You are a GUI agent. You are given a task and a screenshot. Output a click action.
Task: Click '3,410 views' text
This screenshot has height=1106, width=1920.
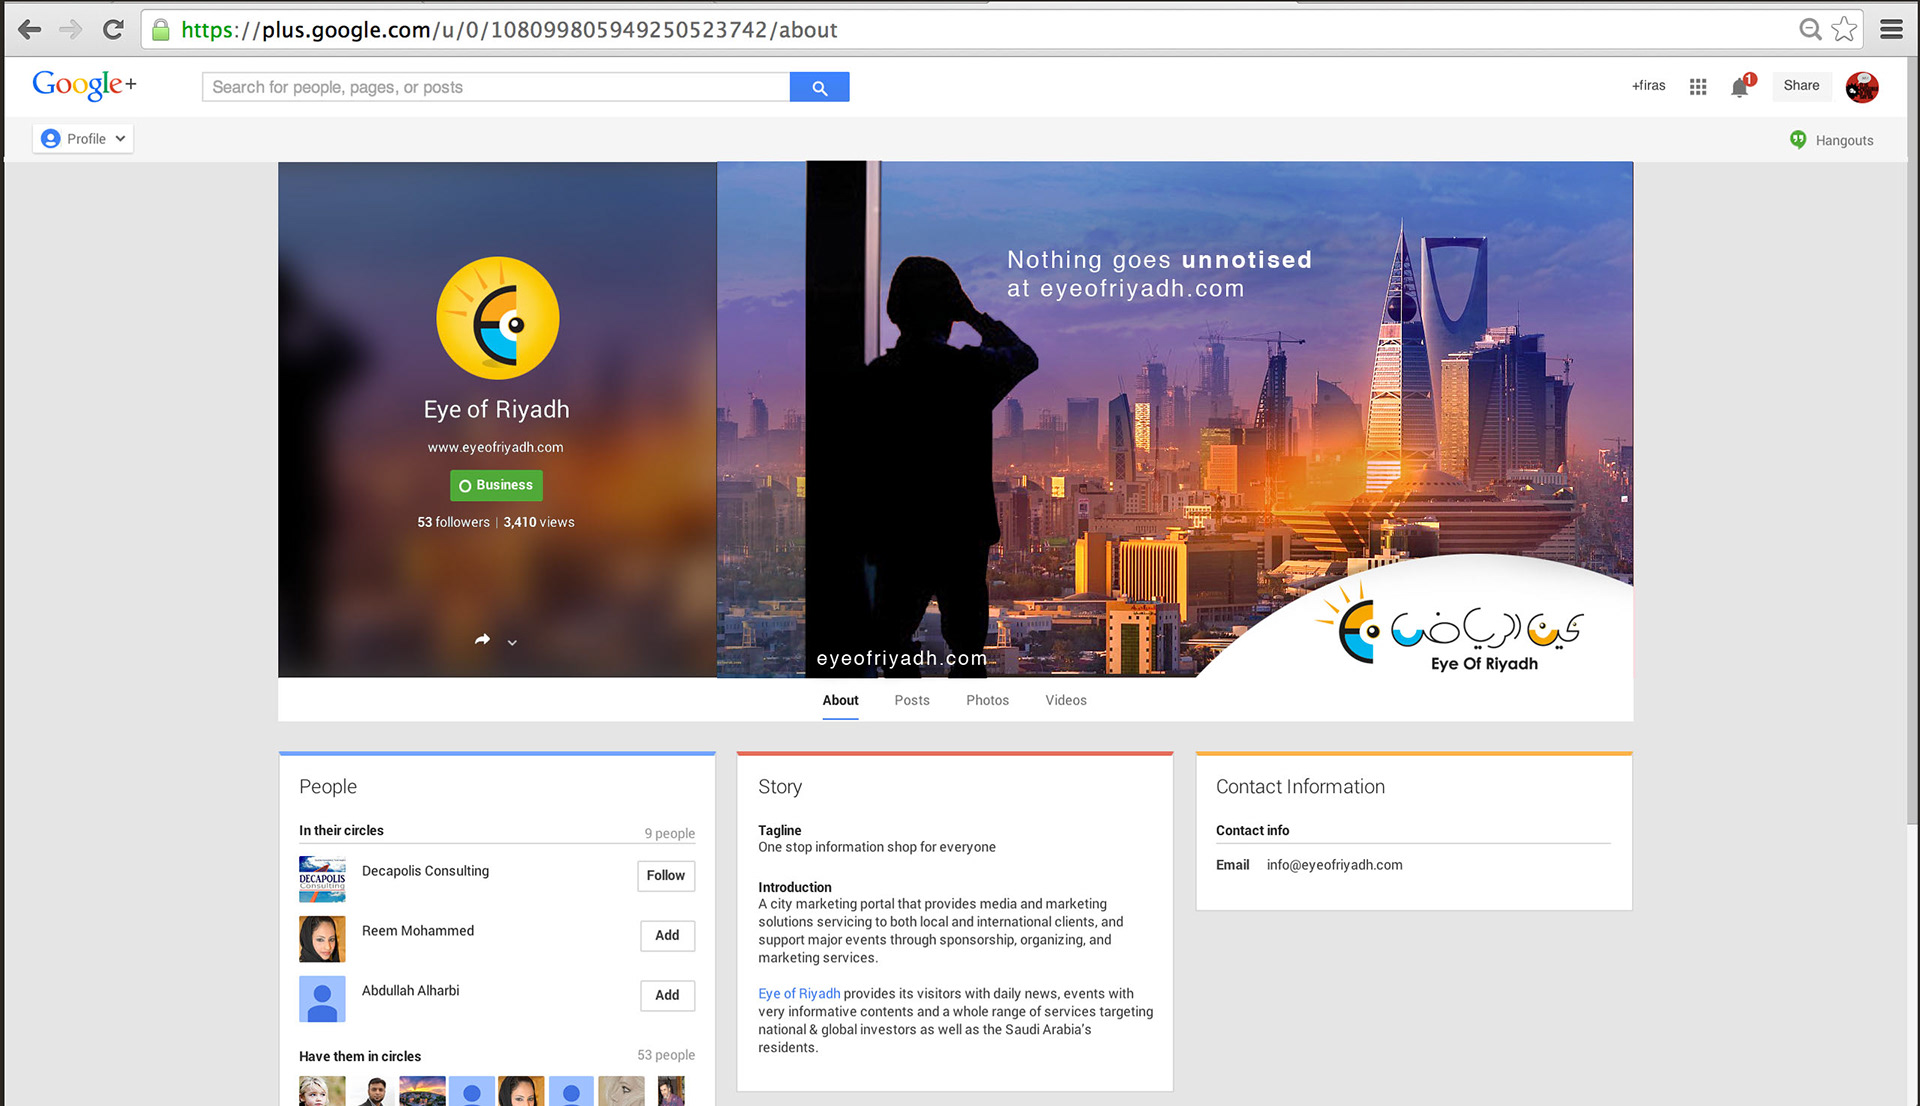(539, 522)
